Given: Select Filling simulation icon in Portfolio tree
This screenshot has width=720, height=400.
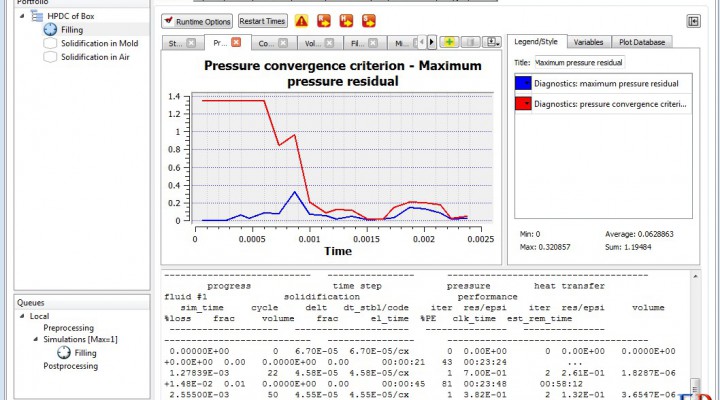Looking at the screenshot, I should tap(50, 30).
